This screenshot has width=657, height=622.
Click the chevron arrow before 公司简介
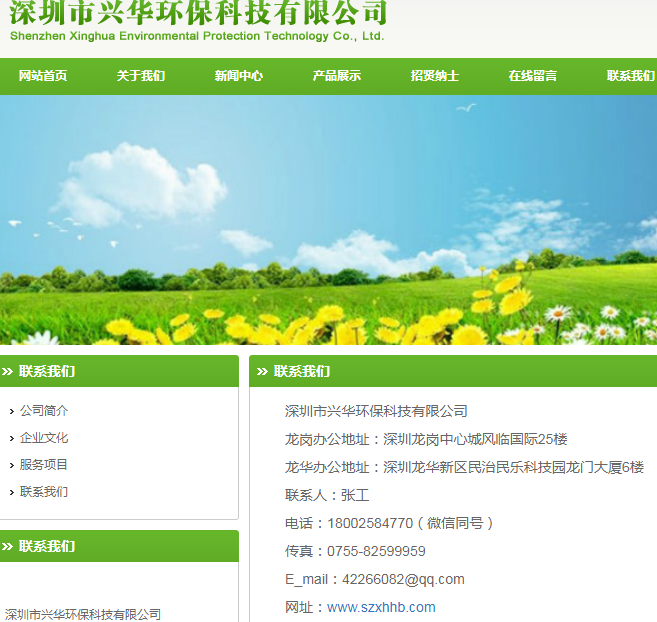11,411
